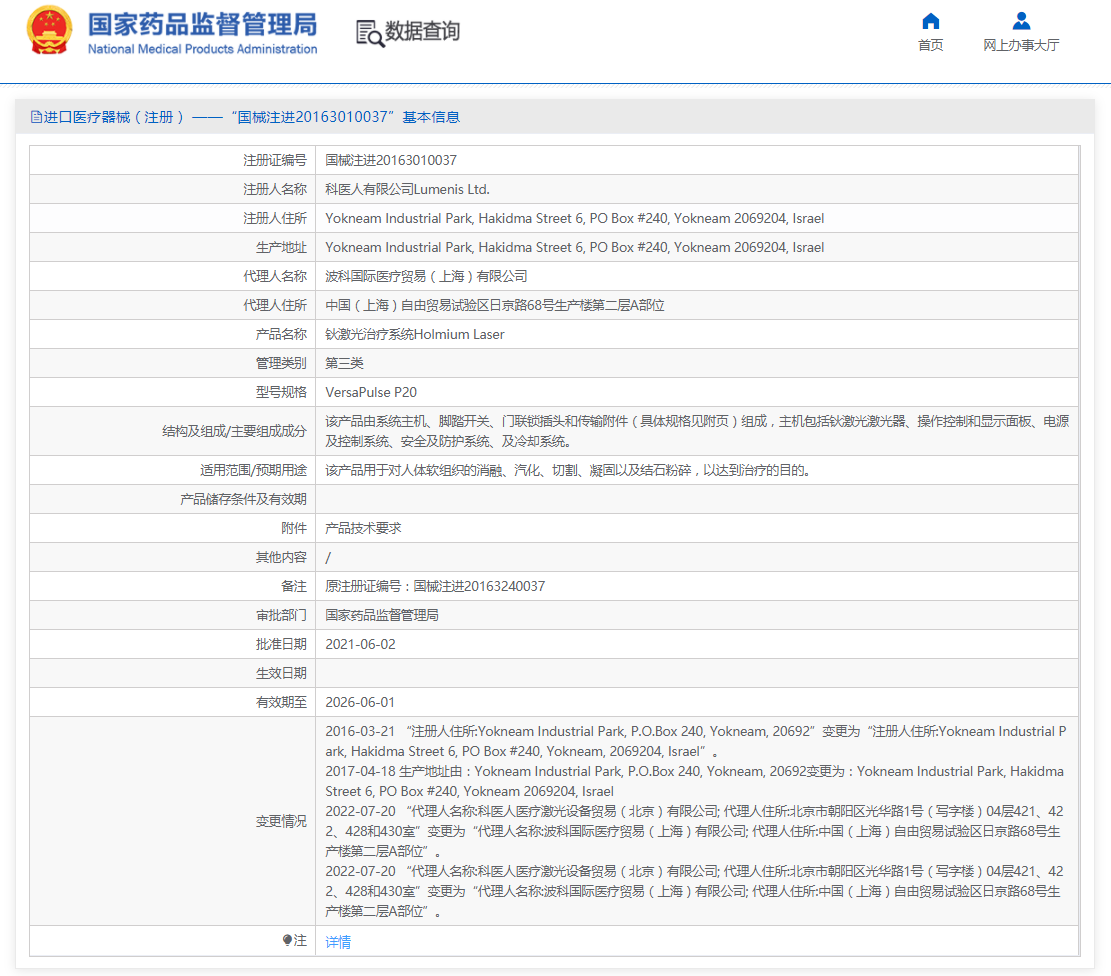Image resolution: width=1111 pixels, height=976 pixels.
Task: Click the 数据查询 heading text
Action: click(422, 31)
